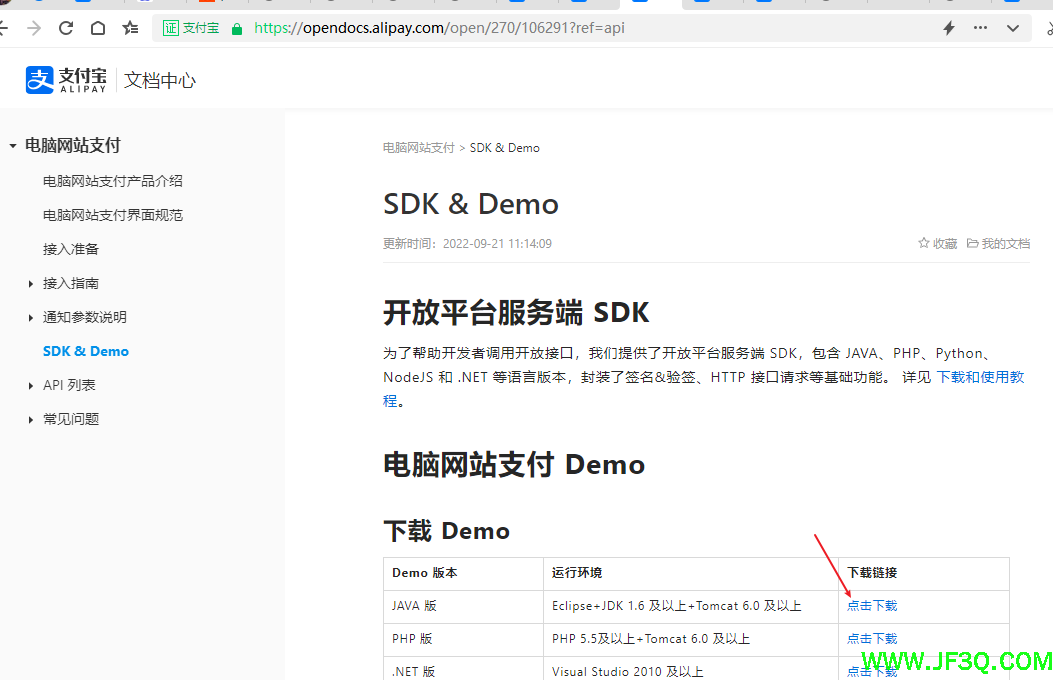Open the three-dots browser menu
The height and width of the screenshot is (680, 1053).
point(981,28)
